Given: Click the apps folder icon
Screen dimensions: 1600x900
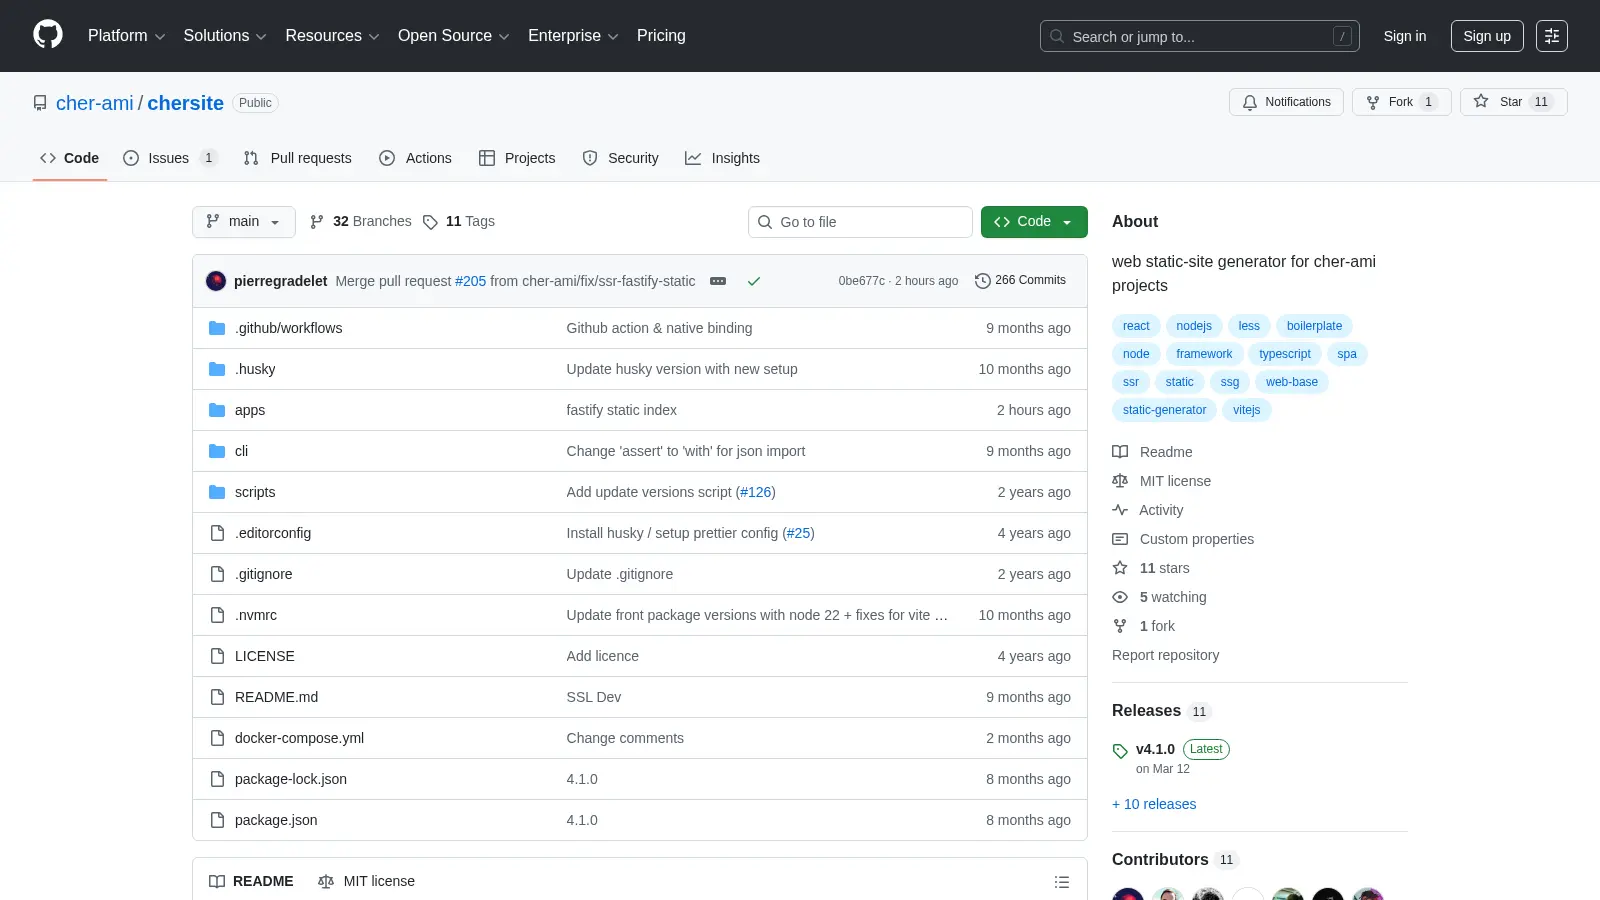Looking at the screenshot, I should [x=217, y=410].
